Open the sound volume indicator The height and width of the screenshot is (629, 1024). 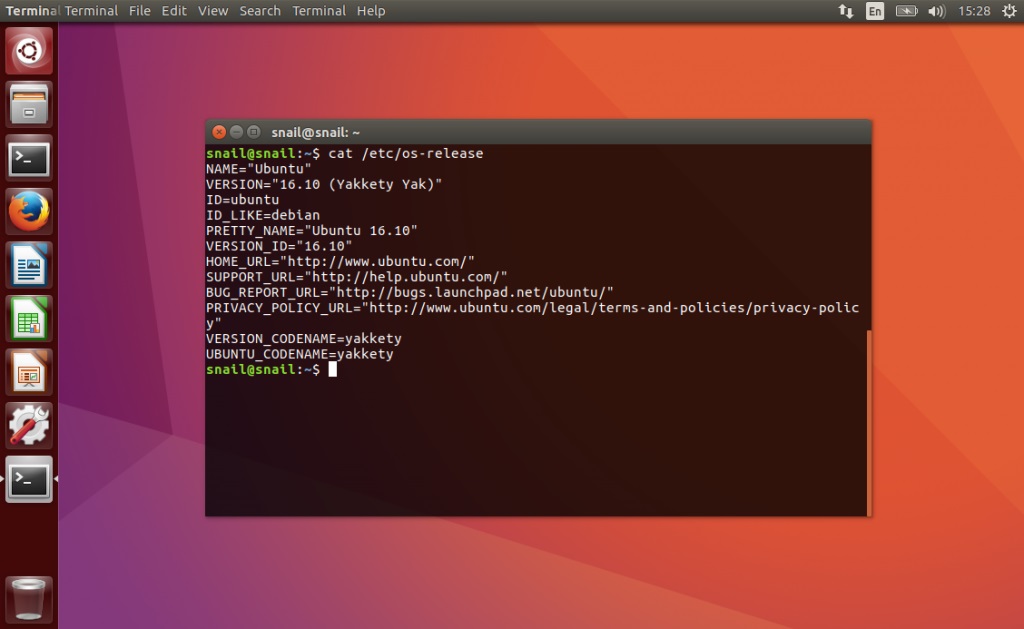(x=936, y=11)
